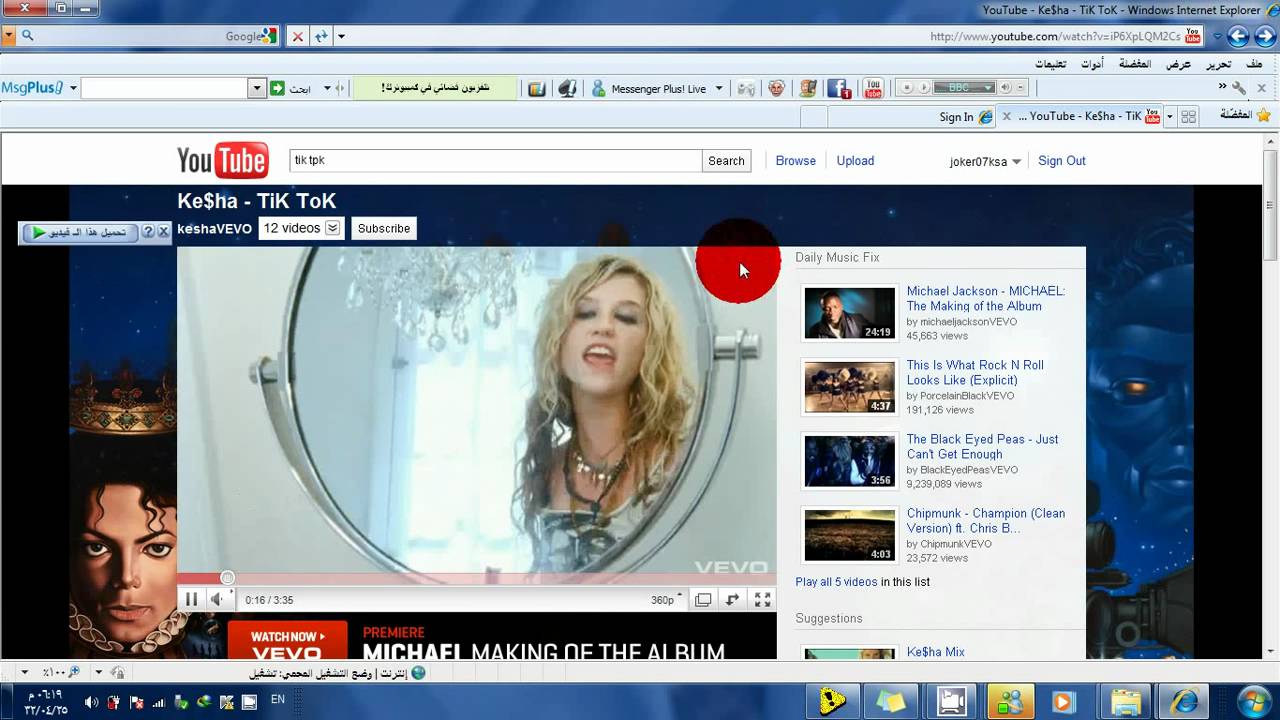The width and height of the screenshot is (1280, 720).
Task: Expand the 12 videos dropdown
Action: [x=301, y=228]
